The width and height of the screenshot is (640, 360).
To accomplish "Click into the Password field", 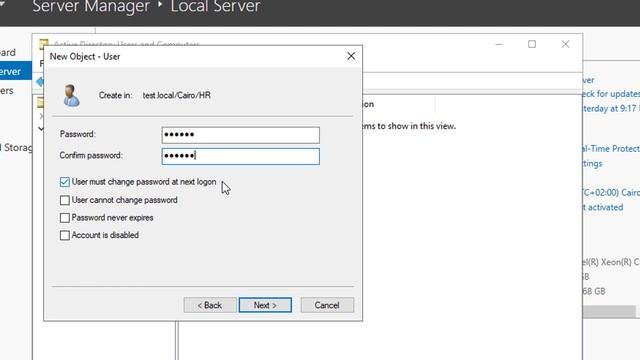I will 240,135.
